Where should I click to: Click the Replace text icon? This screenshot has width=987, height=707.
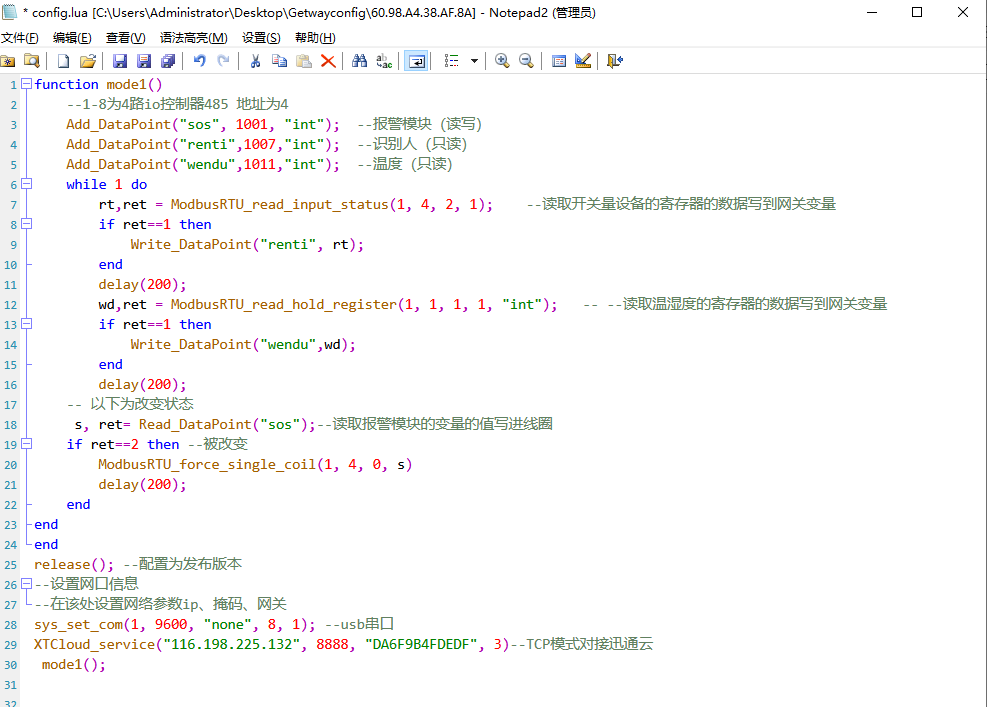[384, 61]
